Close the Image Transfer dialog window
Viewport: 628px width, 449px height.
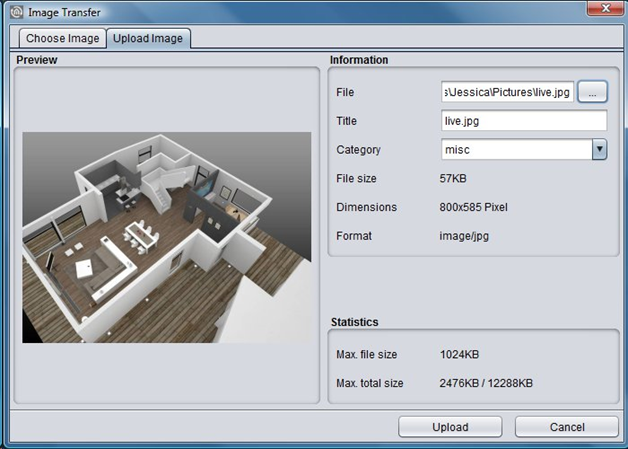605,8
